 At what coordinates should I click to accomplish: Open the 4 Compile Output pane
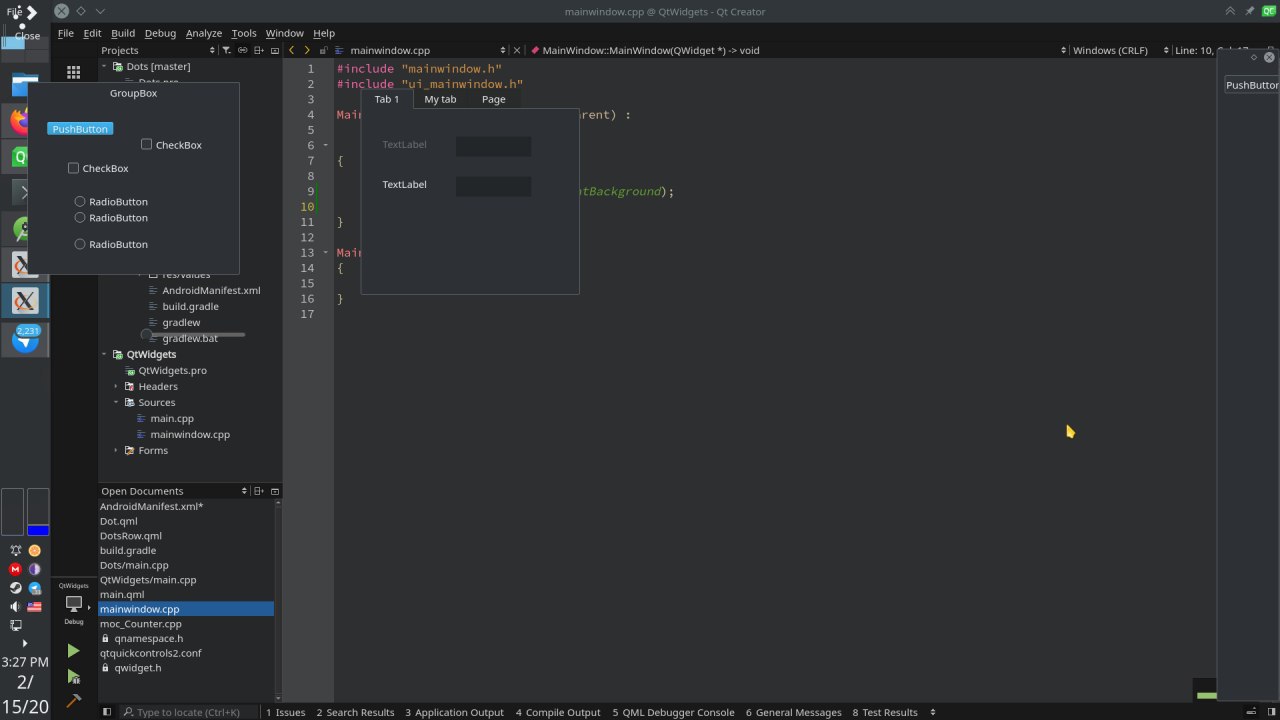[x=558, y=712]
